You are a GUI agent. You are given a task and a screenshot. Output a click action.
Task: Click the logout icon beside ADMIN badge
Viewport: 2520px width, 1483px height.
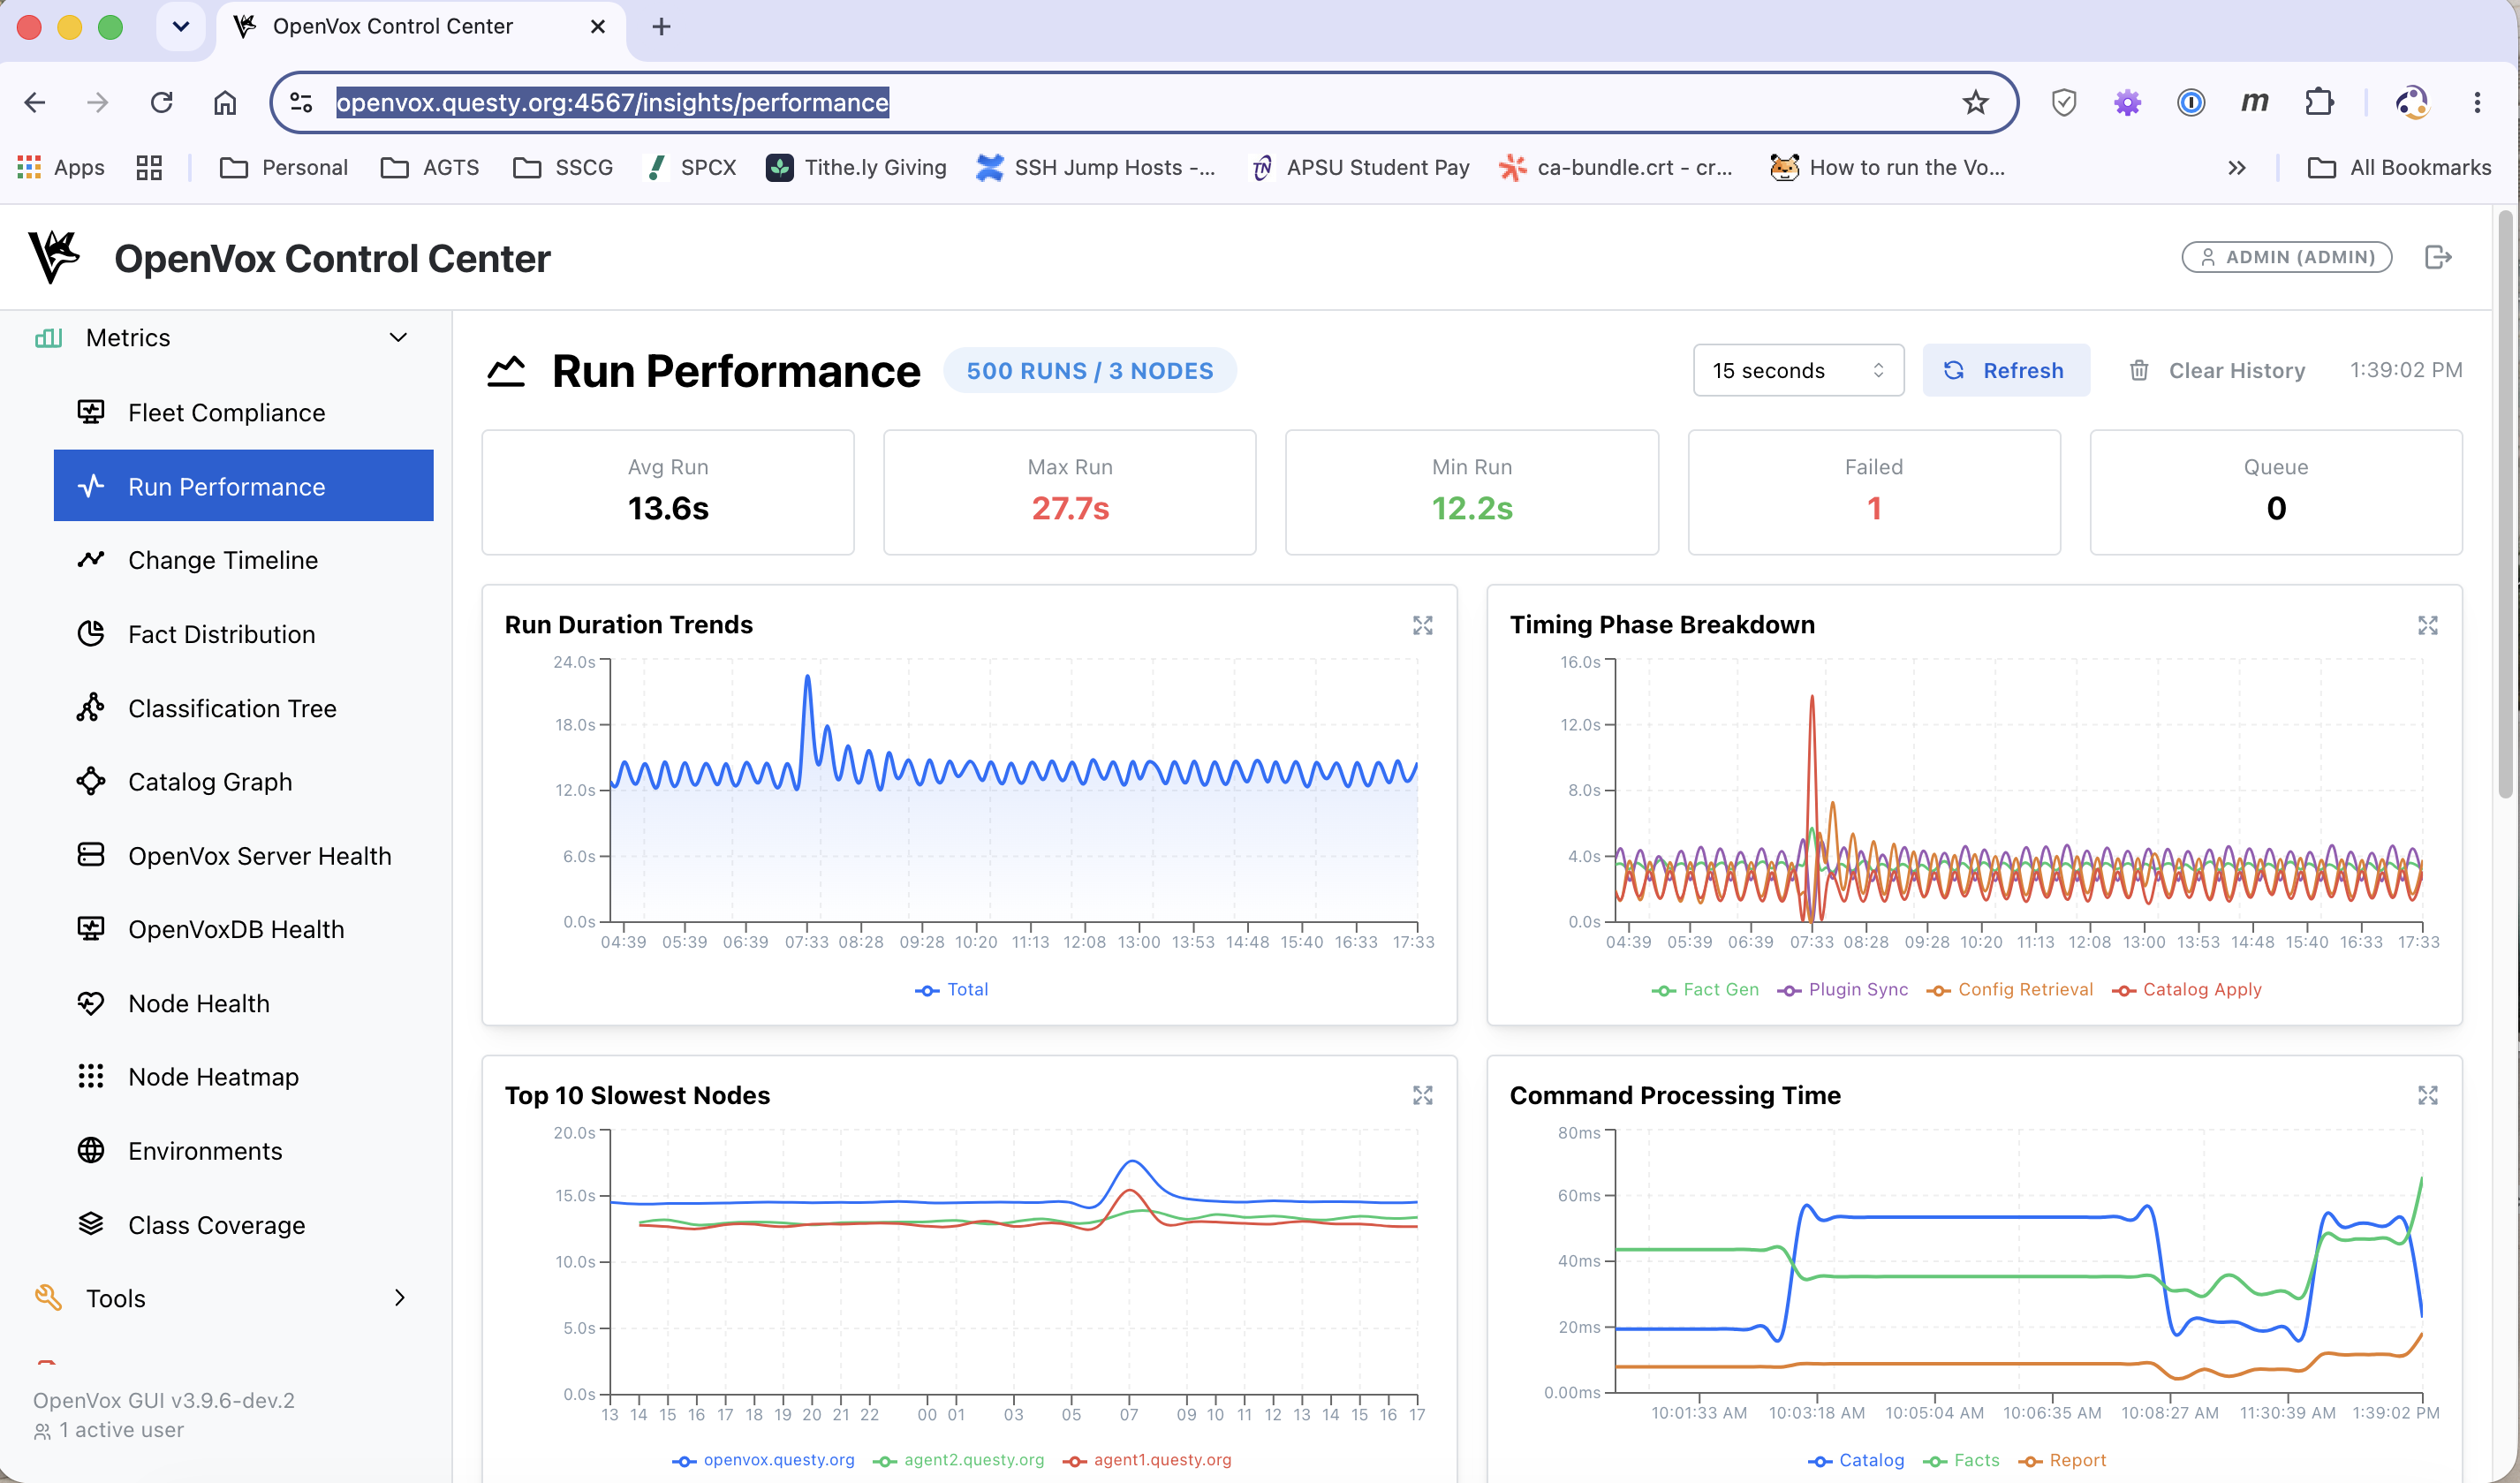2438,257
